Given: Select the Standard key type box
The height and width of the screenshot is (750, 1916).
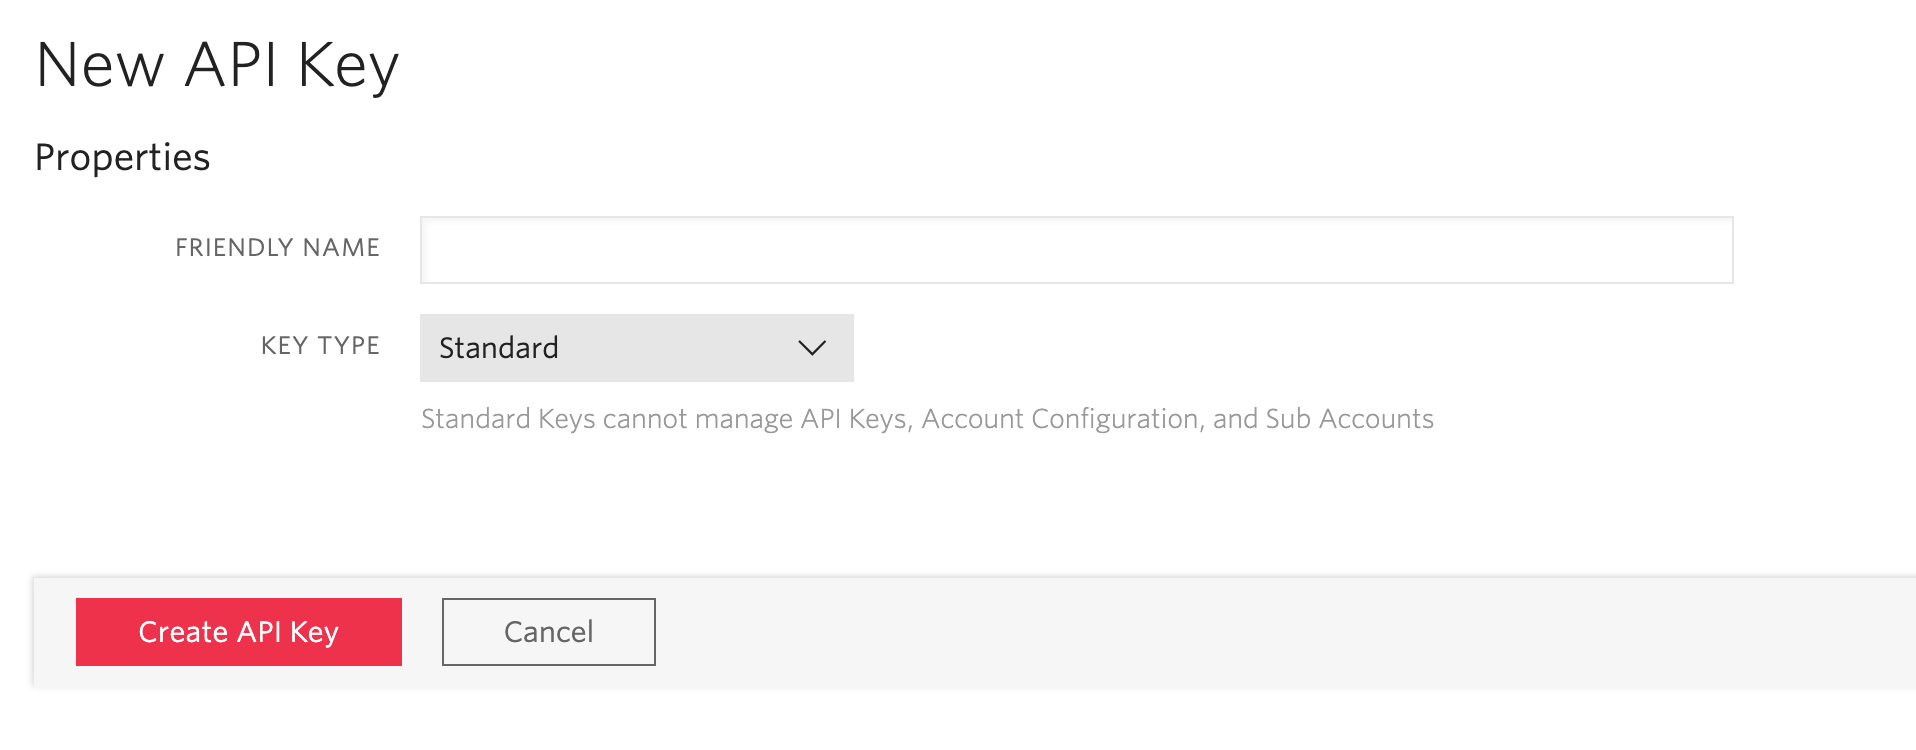Looking at the screenshot, I should tap(636, 347).
